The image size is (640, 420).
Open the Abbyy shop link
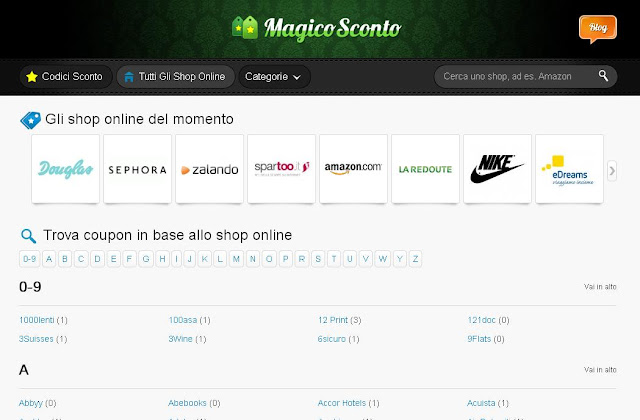coord(31,403)
